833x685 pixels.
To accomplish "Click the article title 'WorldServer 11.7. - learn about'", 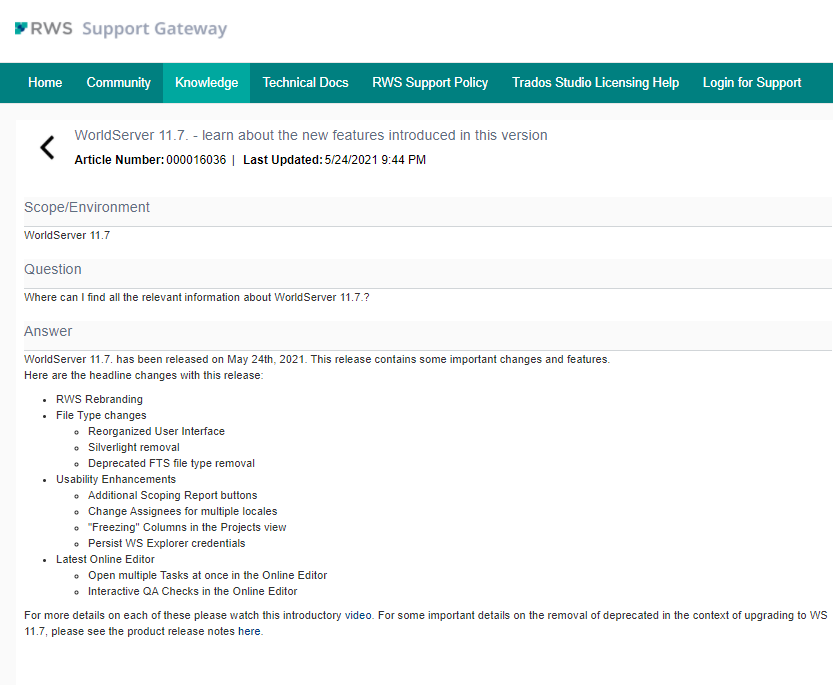I will [x=311, y=136].
